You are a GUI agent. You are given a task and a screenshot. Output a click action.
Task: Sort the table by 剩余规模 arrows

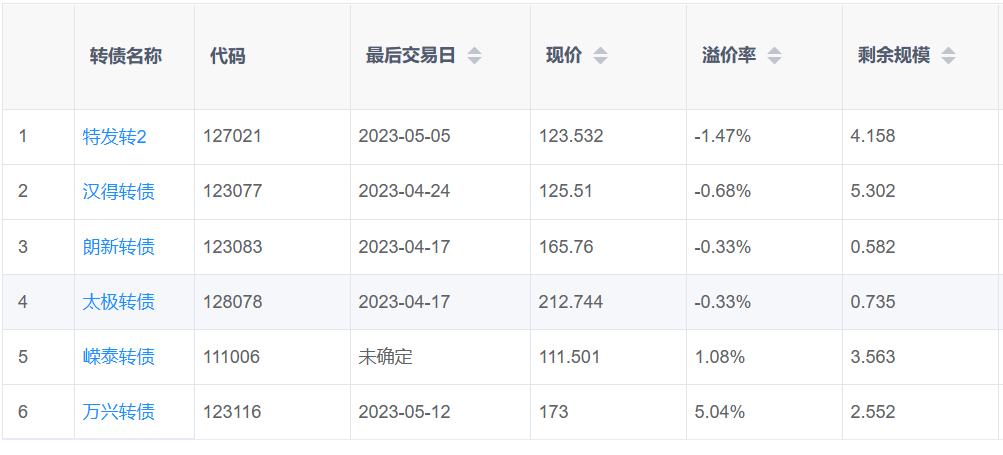[x=948, y=56]
